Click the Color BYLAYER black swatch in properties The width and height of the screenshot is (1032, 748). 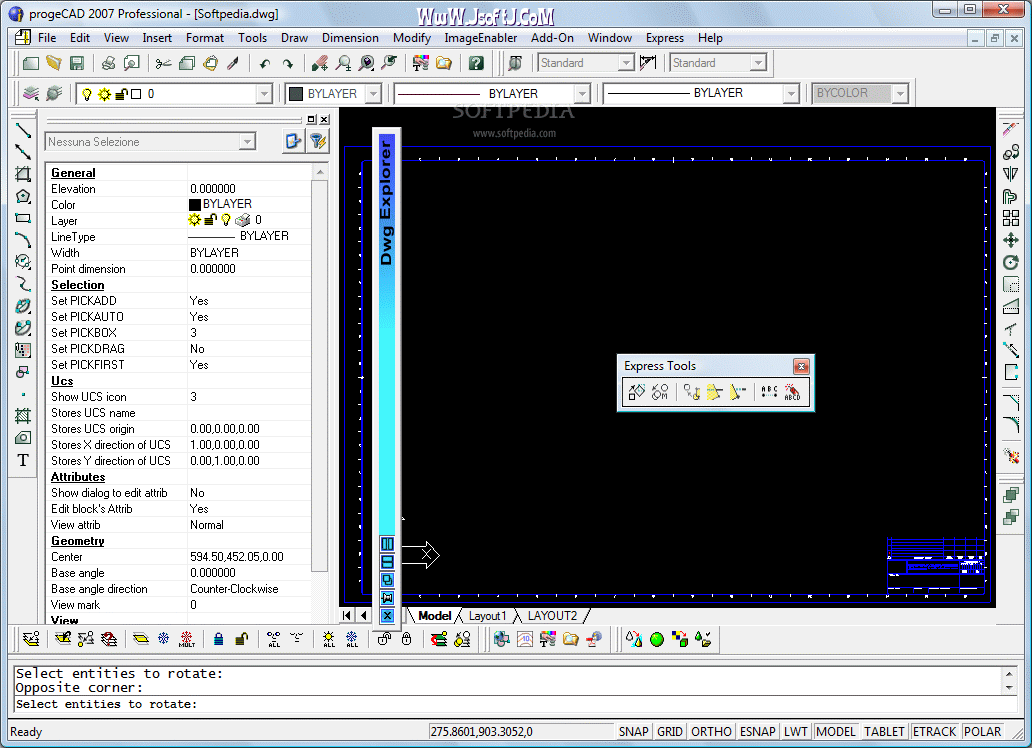pyautogui.click(x=195, y=205)
